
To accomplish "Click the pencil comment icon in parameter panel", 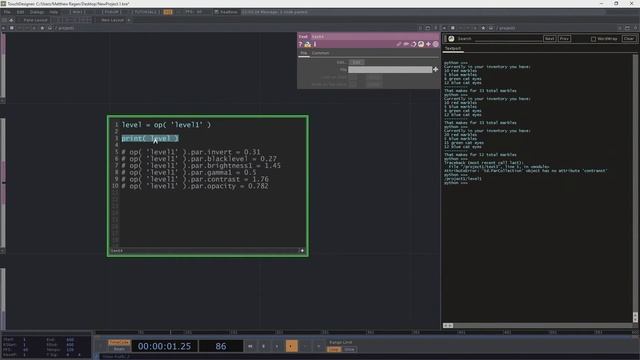I will click(399, 44).
